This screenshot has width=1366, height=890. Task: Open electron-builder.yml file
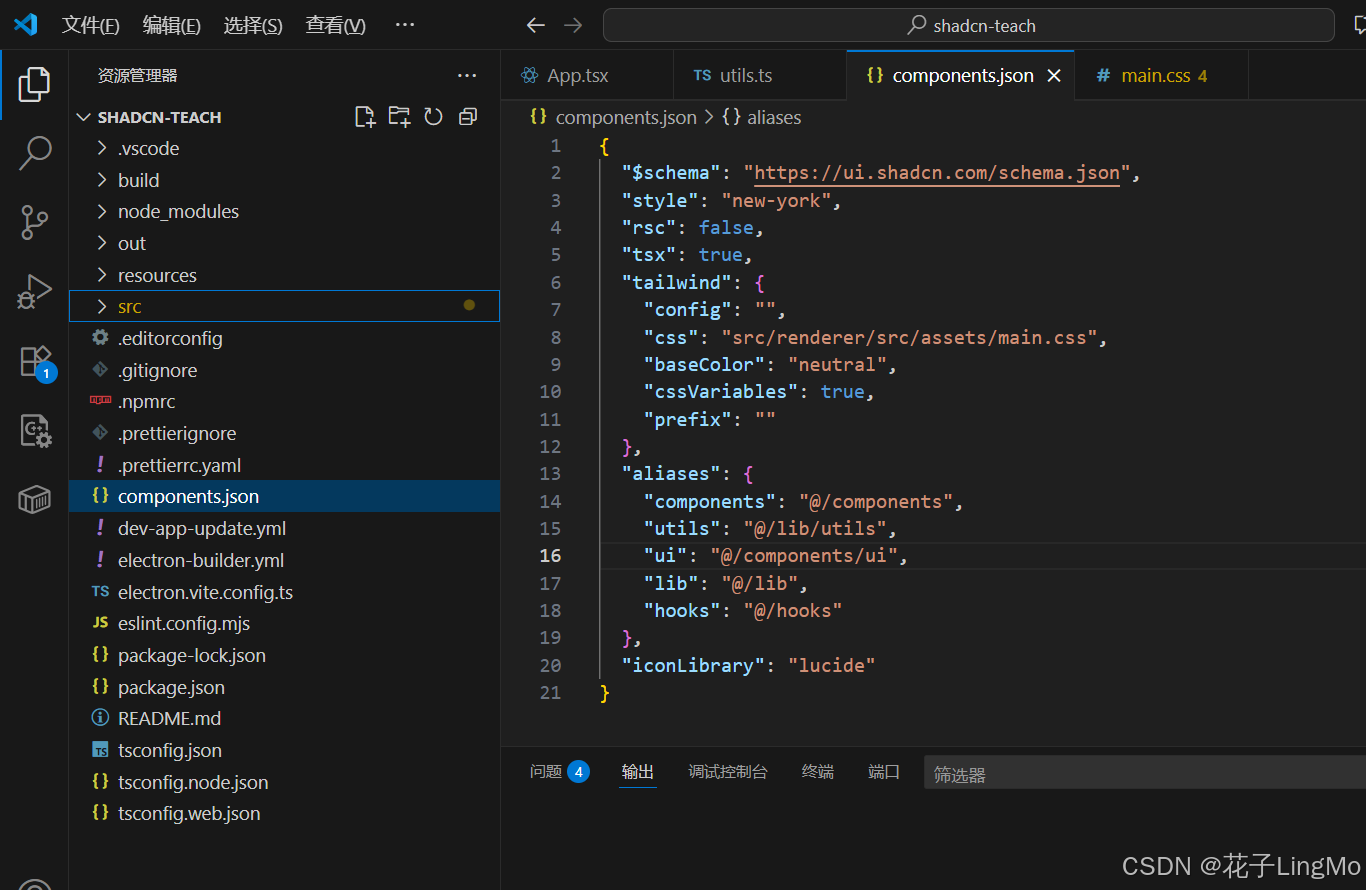pos(284,560)
